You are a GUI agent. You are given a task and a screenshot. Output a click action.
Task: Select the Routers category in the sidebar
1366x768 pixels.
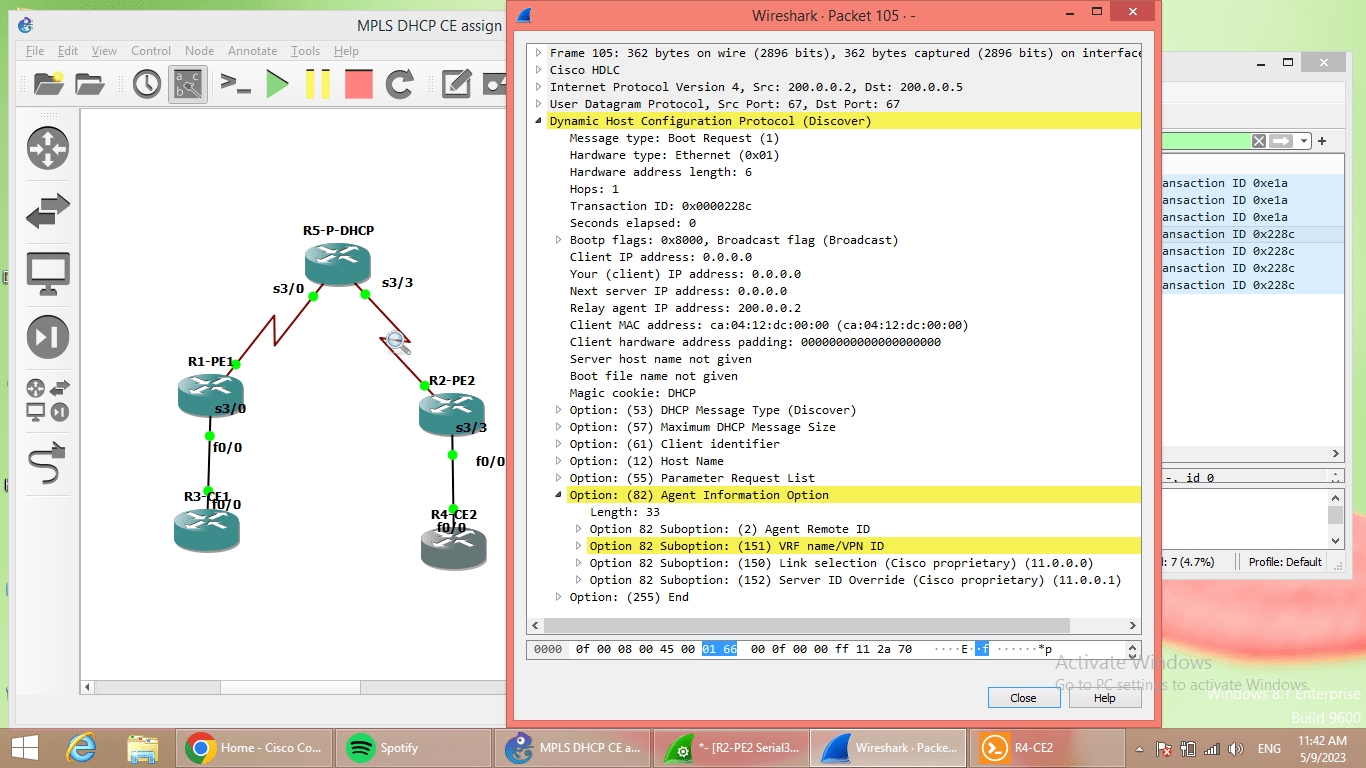click(46, 148)
